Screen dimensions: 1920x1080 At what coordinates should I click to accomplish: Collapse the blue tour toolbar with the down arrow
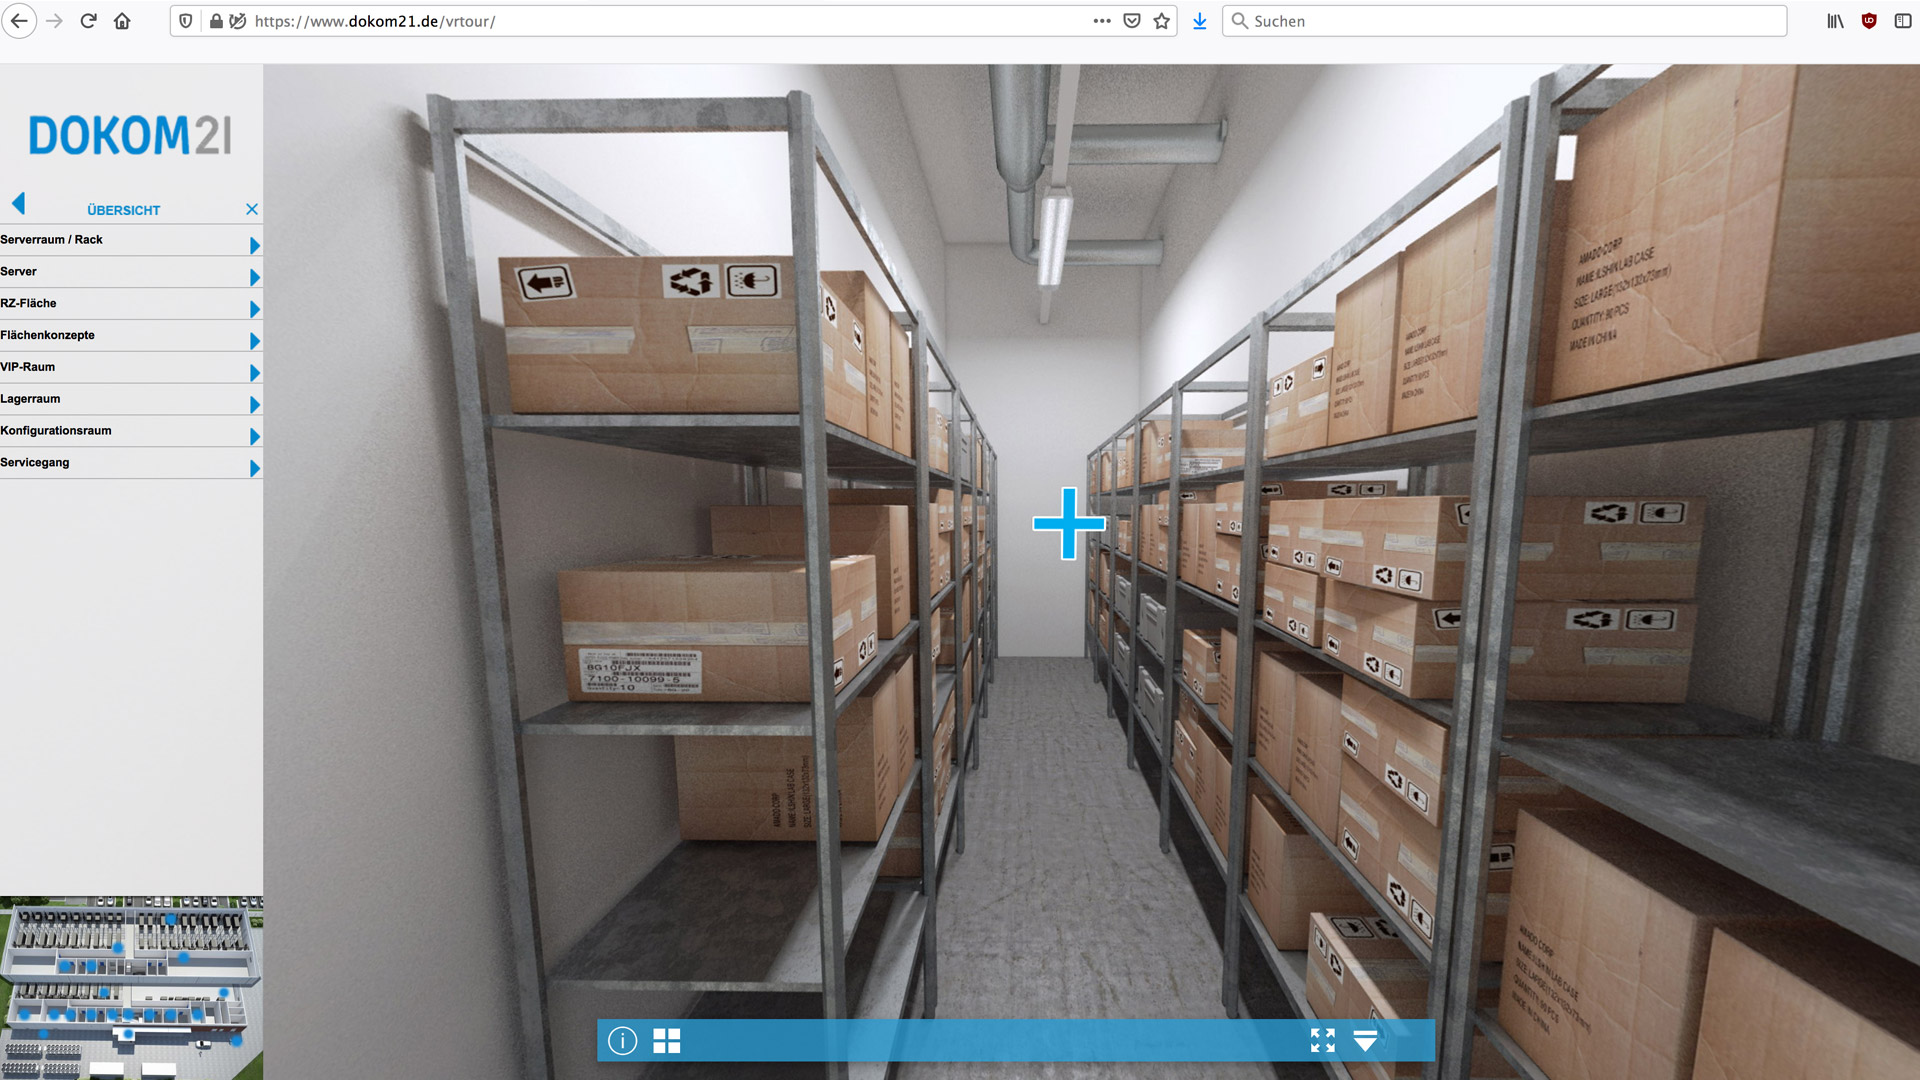click(x=1365, y=1041)
